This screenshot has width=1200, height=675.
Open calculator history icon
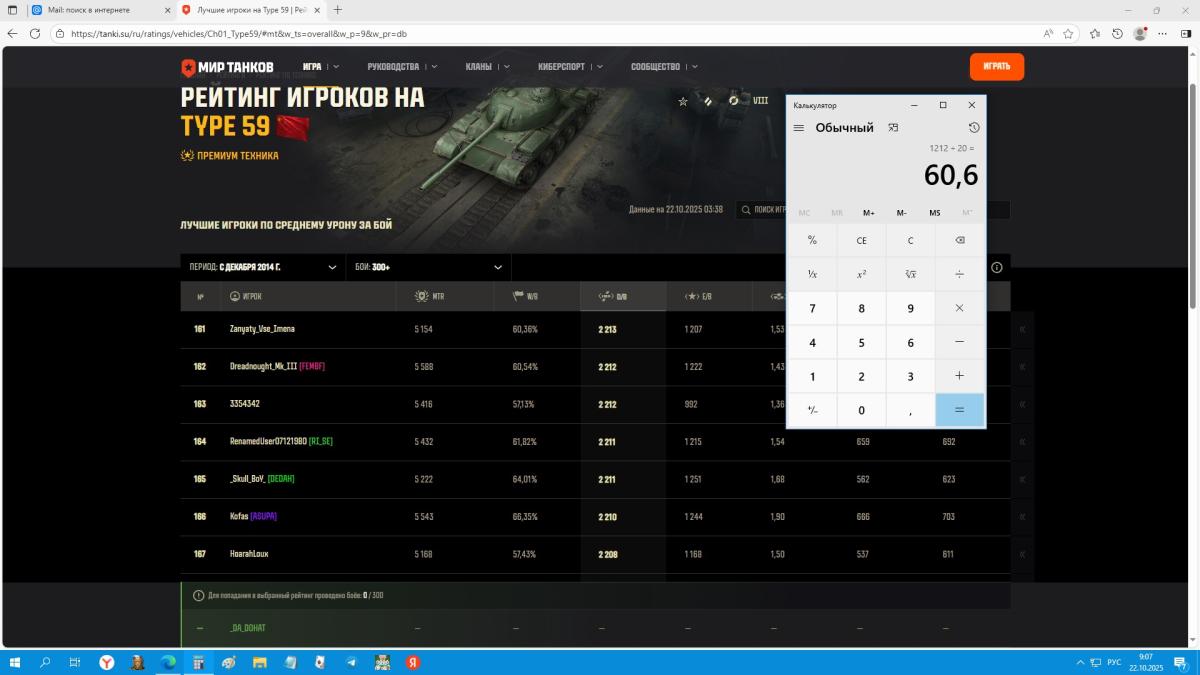click(974, 128)
